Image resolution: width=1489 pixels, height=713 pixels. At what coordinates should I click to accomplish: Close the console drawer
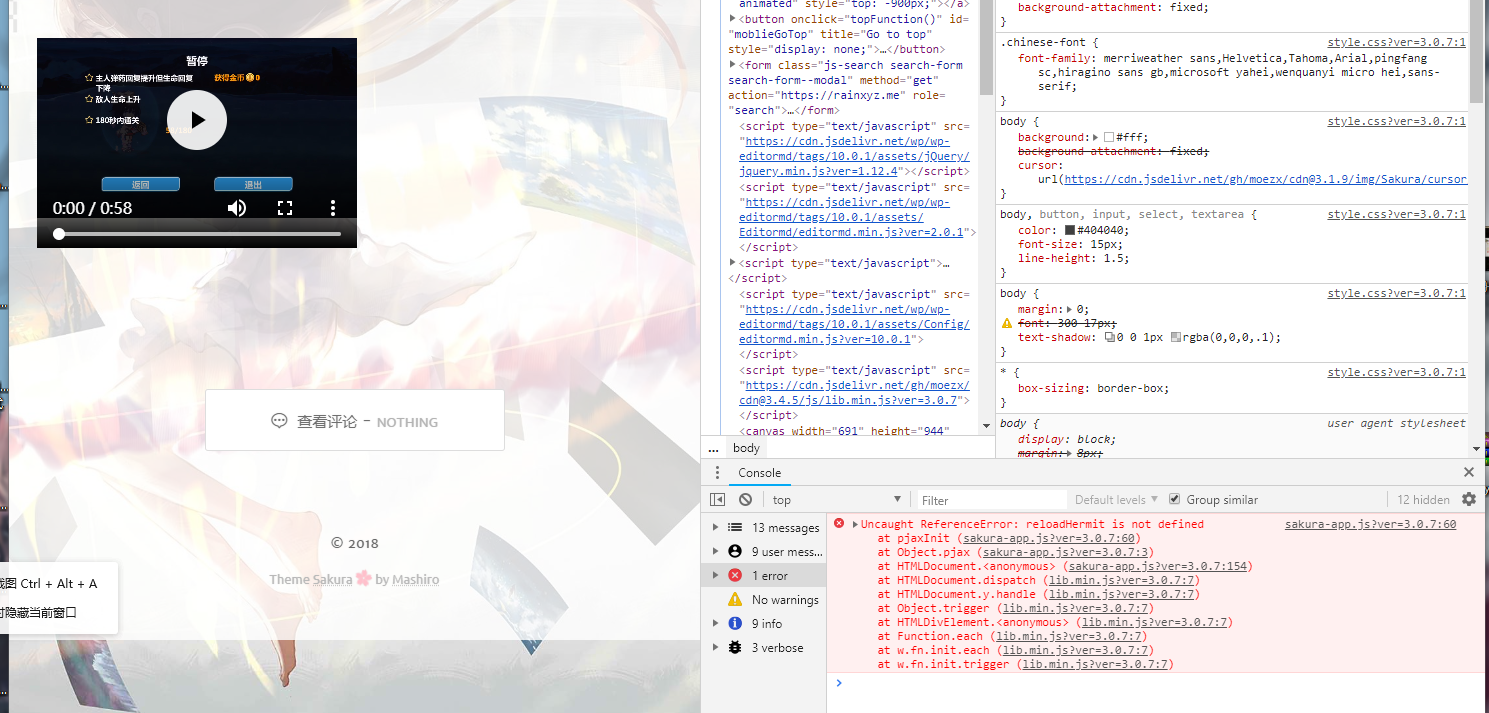[x=1468, y=472]
